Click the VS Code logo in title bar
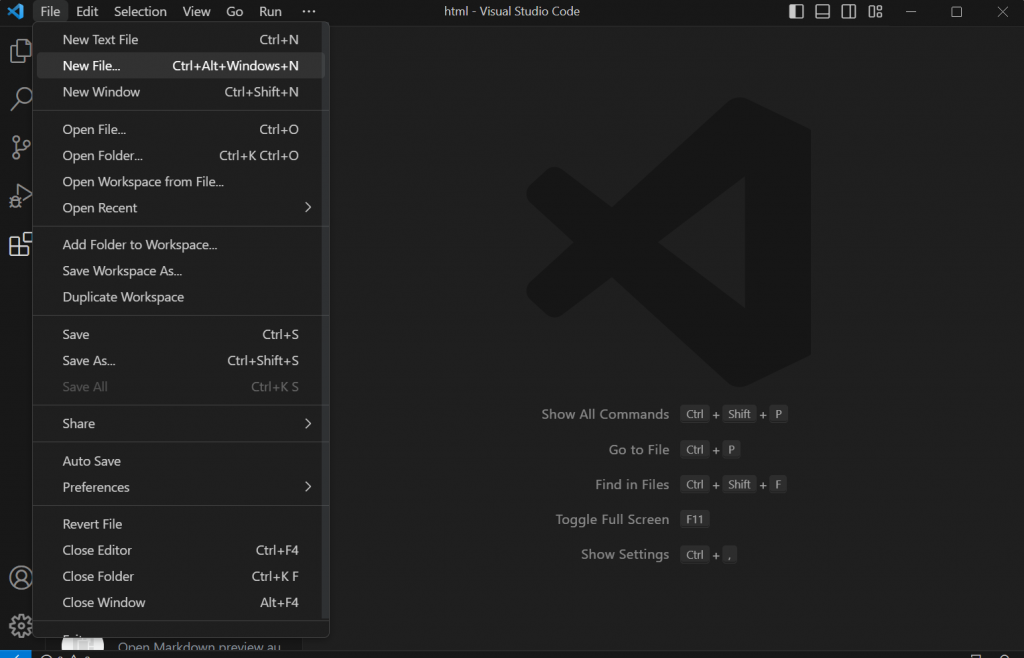Viewport: 1024px width, 658px height. tap(15, 11)
